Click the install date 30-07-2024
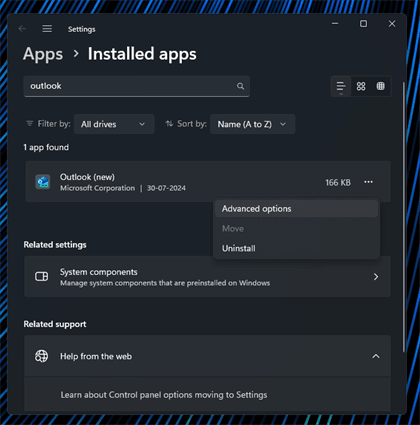 pos(166,188)
